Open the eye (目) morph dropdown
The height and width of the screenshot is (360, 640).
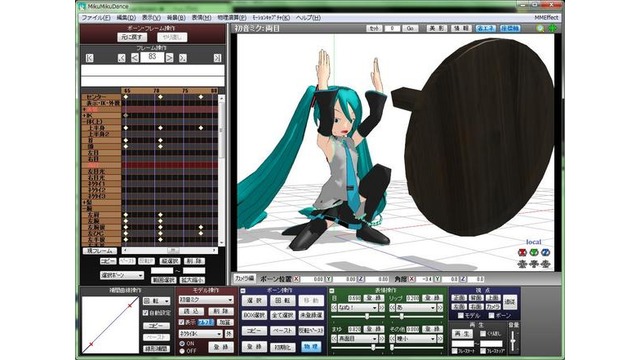point(357,308)
